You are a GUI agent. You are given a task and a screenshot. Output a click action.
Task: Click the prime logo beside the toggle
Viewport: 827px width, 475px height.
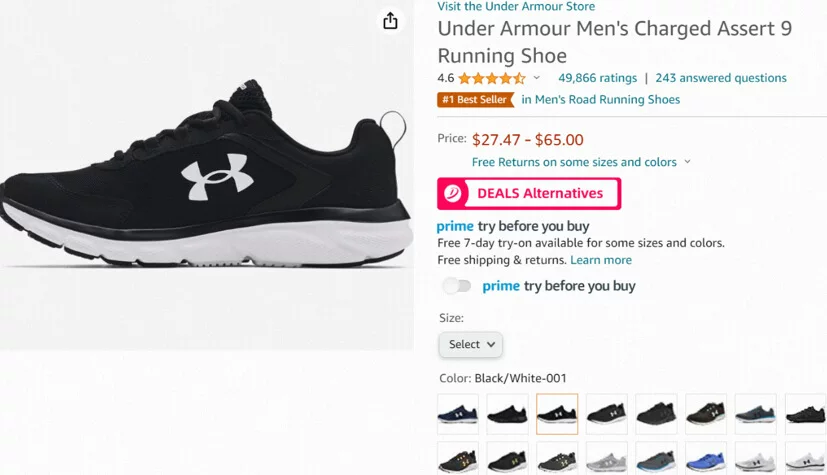tap(501, 286)
